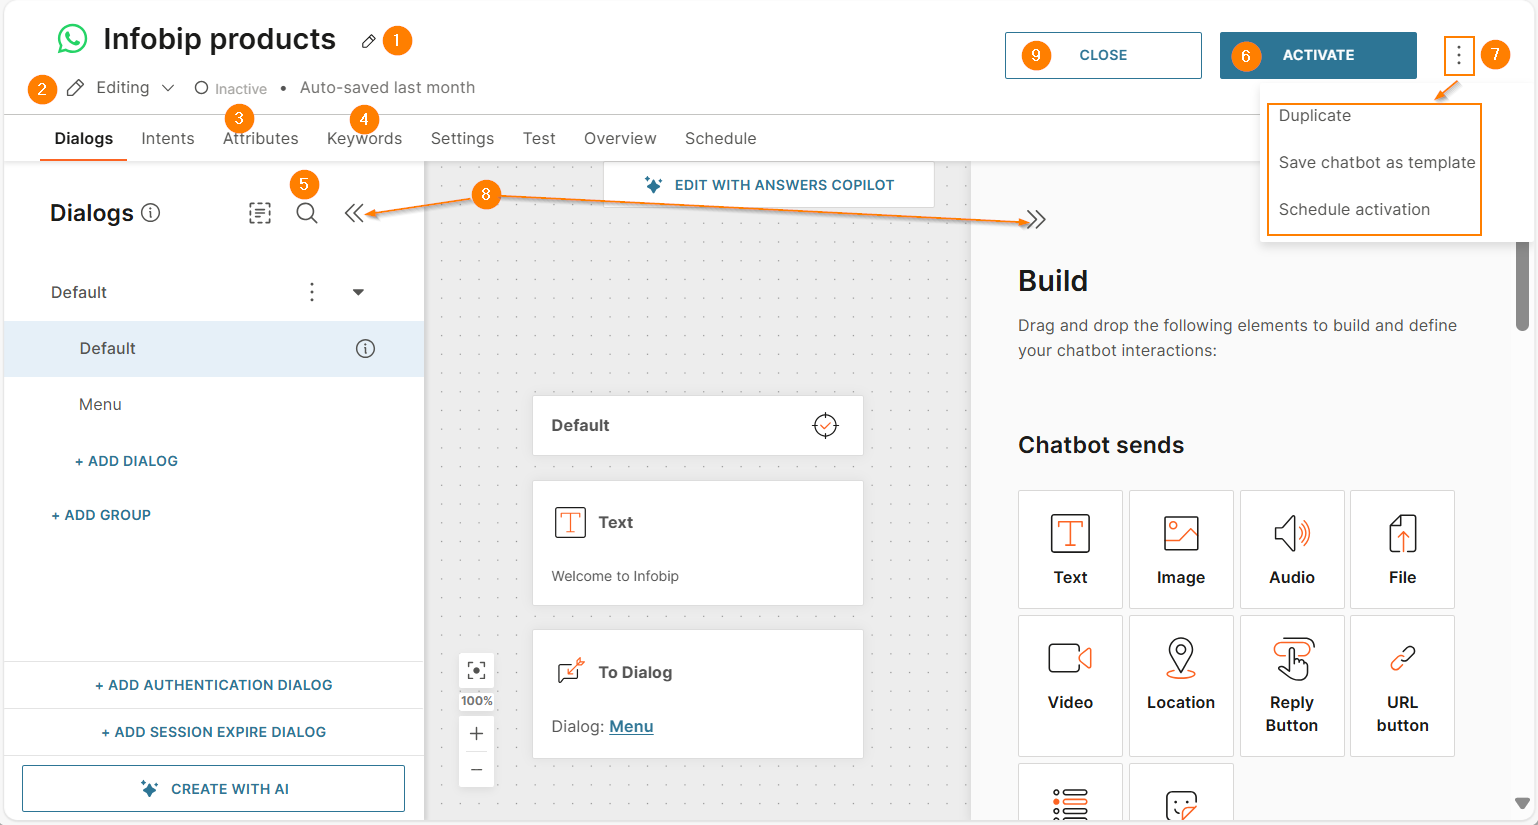Open the Default group three-dot menu
Viewport: 1538px width, 825px height.
point(312,292)
